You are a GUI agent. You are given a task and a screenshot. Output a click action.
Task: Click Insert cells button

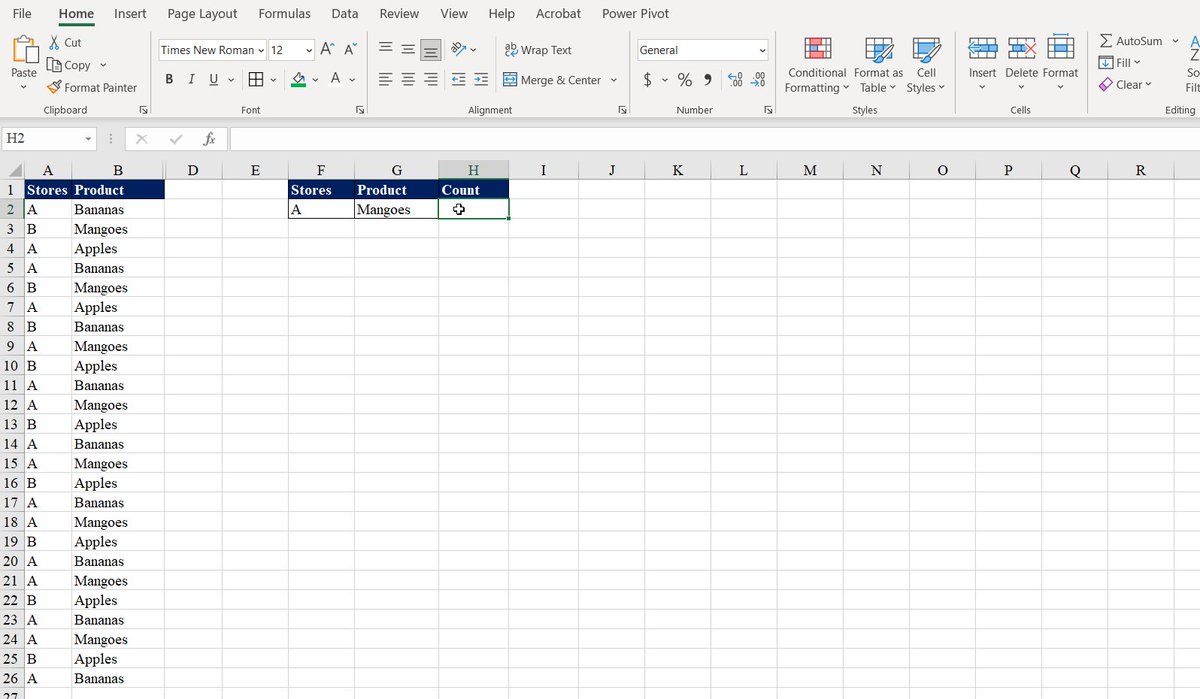coord(982,65)
